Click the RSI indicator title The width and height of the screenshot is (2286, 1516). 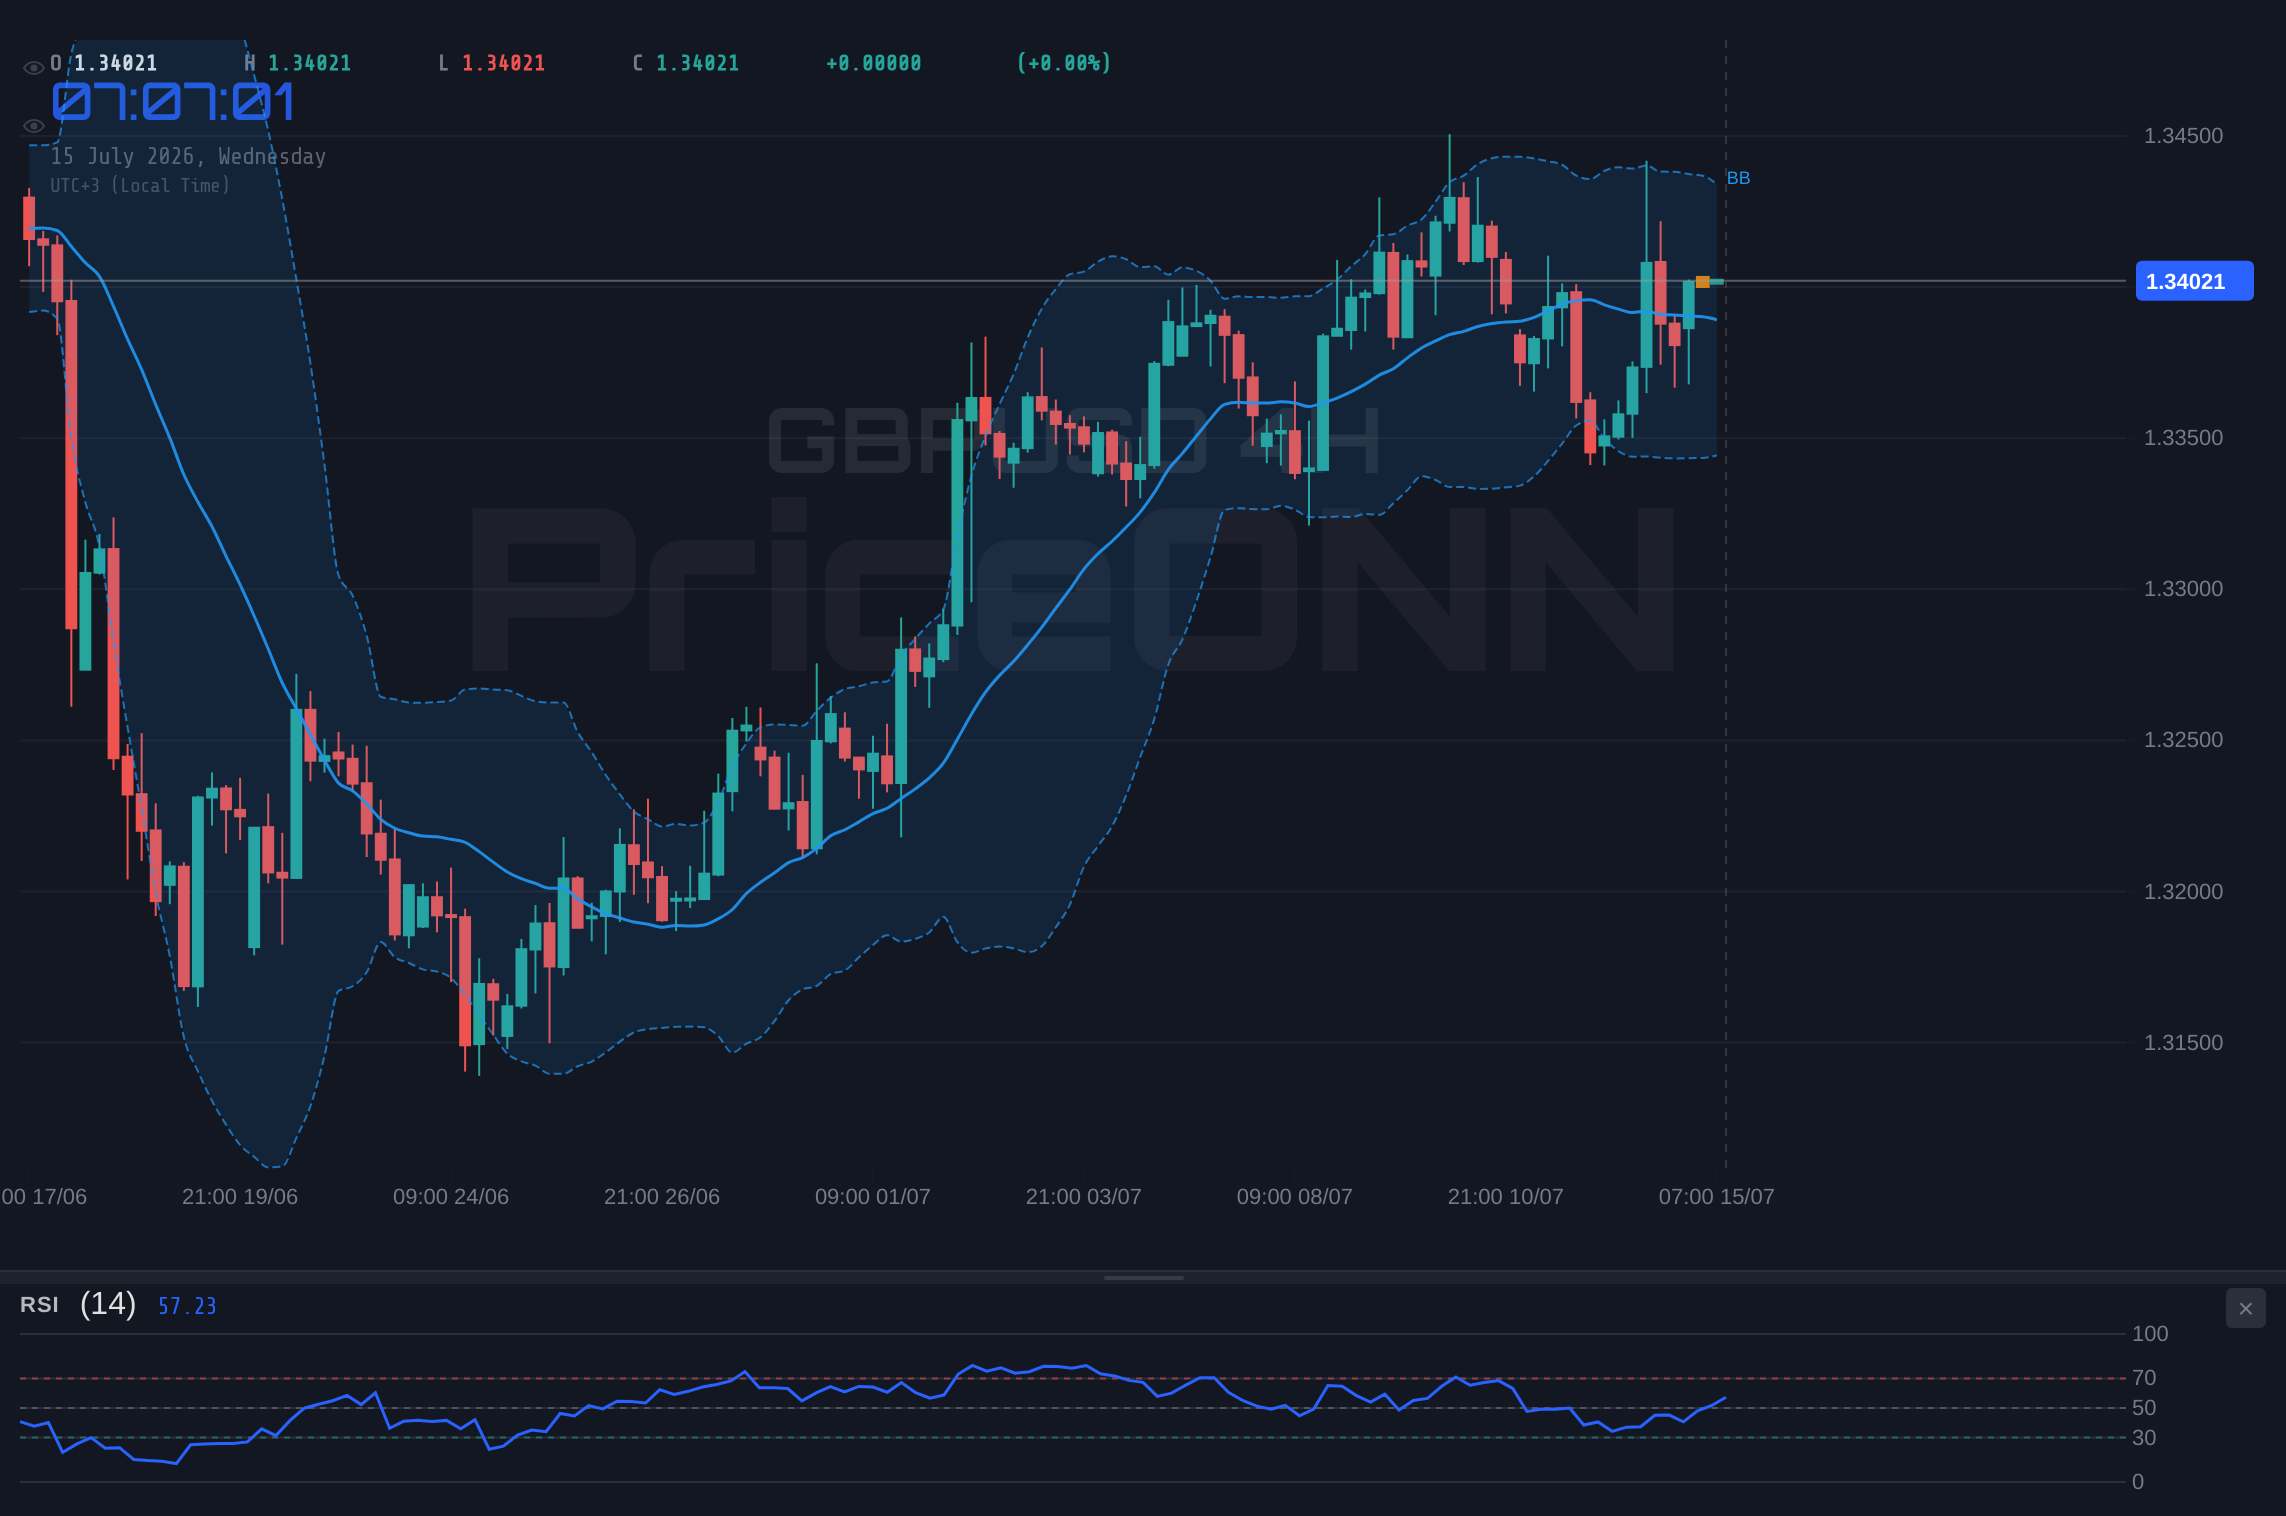point(39,1305)
